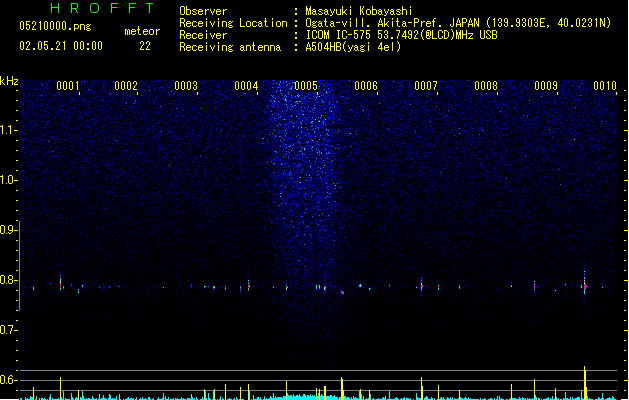
Task: Click the 0.6 kHz axis label
Action: pyautogui.click(x=8, y=380)
